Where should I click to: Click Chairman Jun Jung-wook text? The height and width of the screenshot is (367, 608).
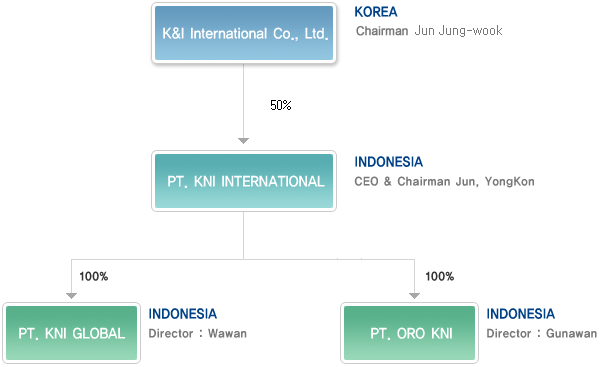click(429, 31)
